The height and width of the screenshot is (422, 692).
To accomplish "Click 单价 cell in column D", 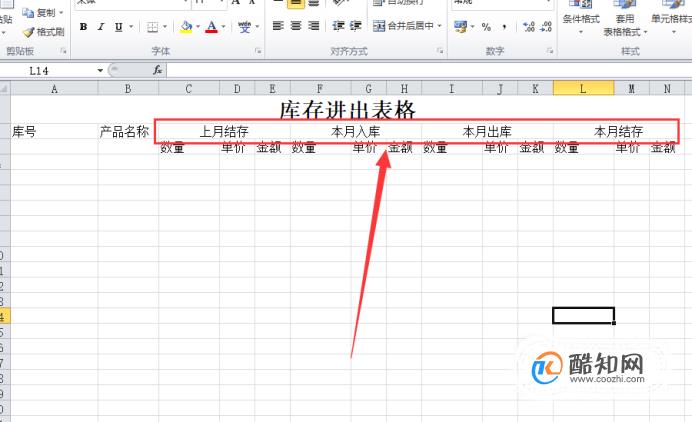I will tap(237, 147).
